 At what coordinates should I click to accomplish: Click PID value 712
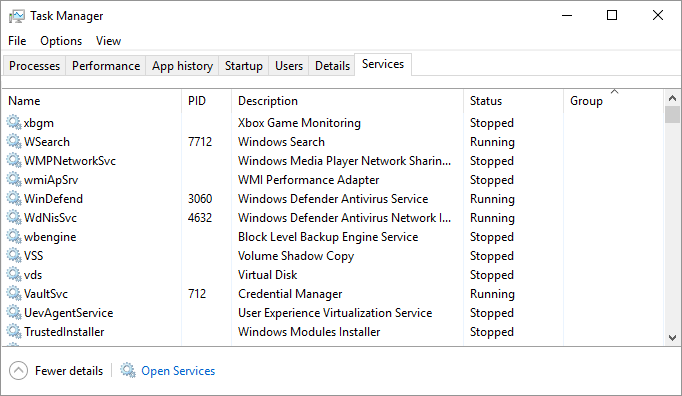[197, 294]
